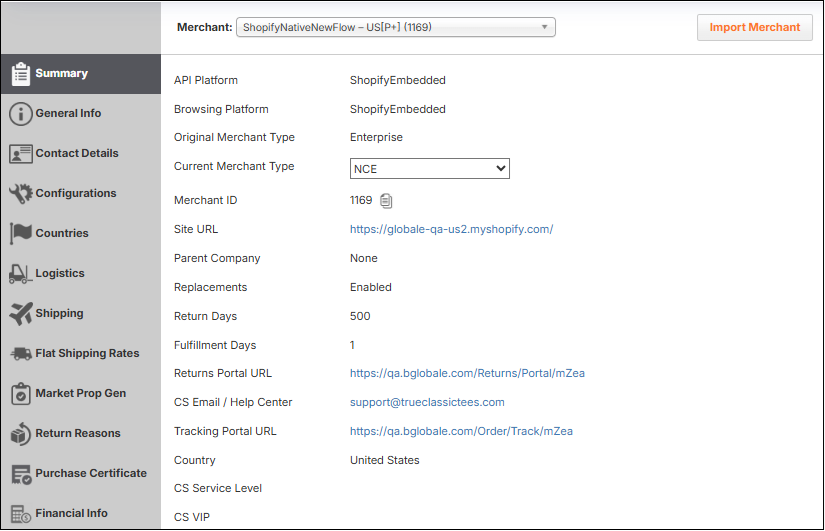Open Return Reasons section

tap(81, 434)
